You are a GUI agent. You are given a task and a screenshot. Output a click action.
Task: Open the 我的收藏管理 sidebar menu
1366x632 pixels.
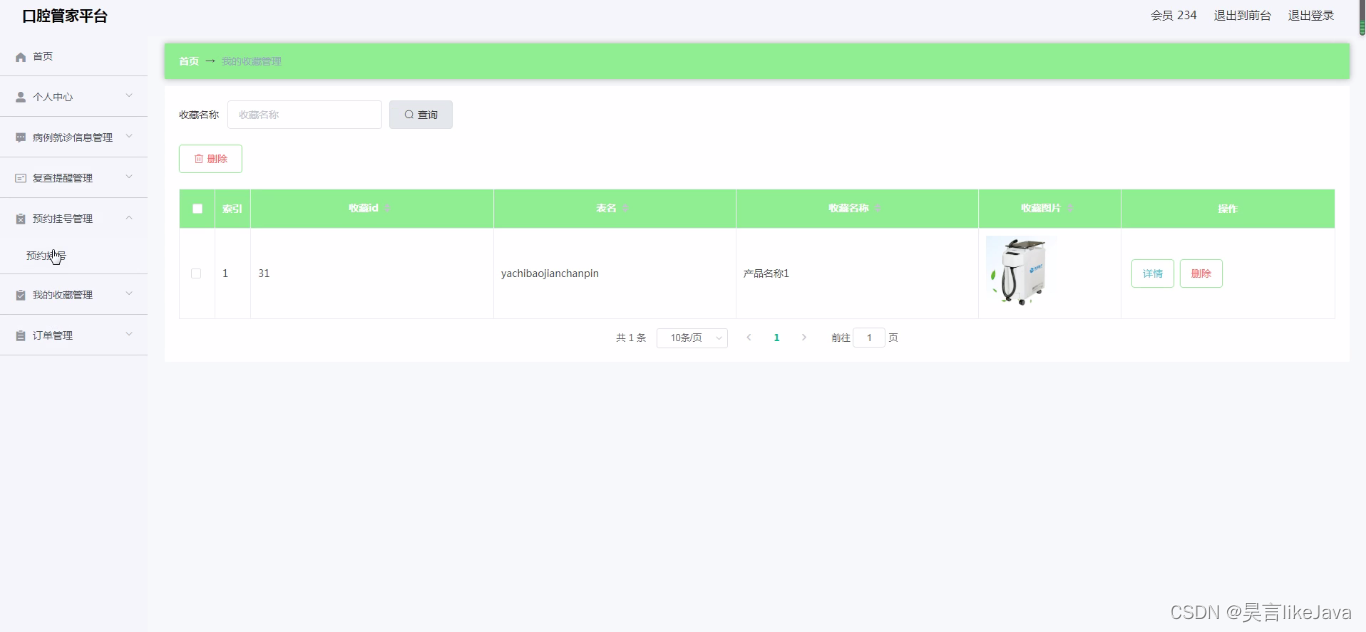[x=74, y=295]
